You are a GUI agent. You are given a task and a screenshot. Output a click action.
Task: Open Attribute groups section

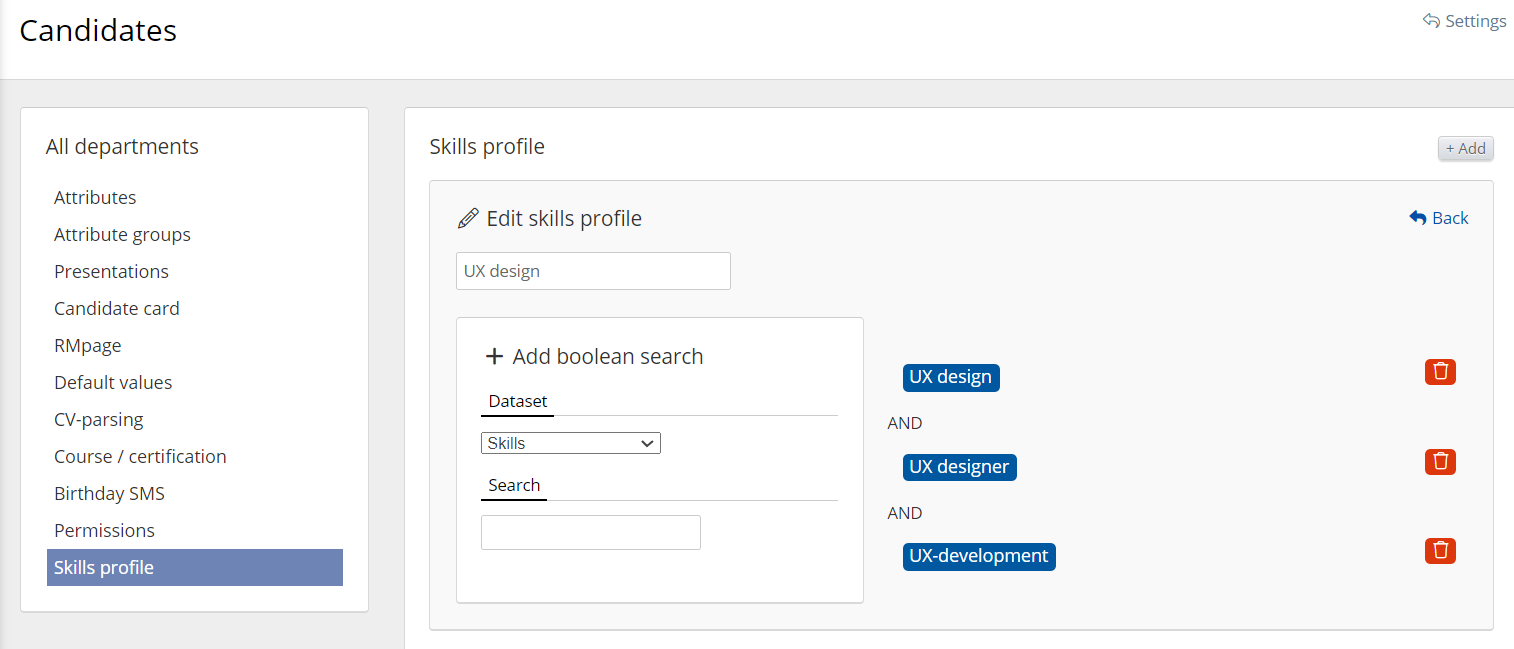122,235
